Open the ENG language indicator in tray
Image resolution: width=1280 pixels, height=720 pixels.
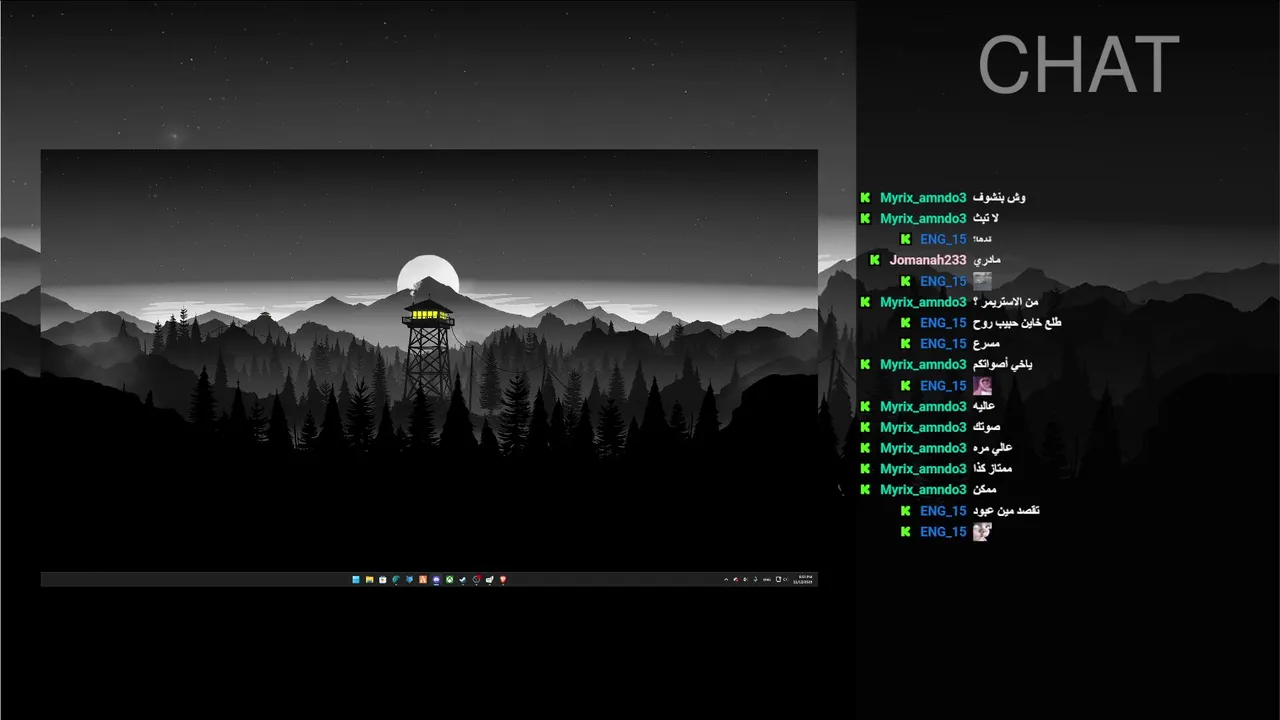click(767, 579)
